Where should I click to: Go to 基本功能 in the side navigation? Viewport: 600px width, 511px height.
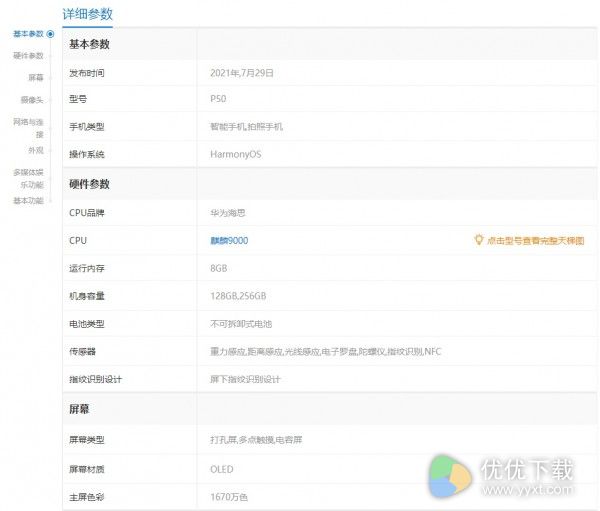28,201
